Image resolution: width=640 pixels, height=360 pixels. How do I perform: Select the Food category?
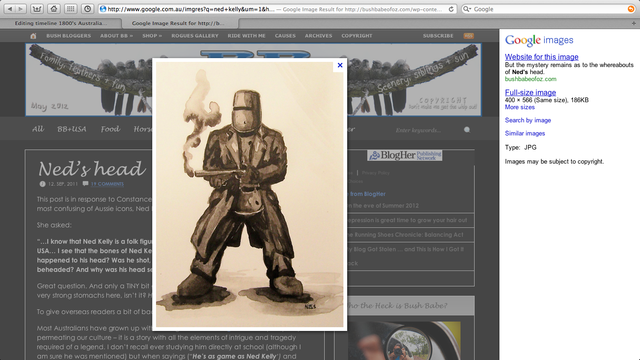(x=110, y=129)
